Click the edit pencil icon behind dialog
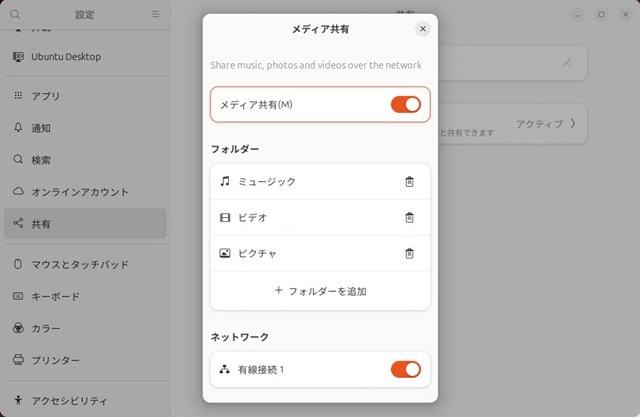The height and width of the screenshot is (417, 640). coord(566,63)
